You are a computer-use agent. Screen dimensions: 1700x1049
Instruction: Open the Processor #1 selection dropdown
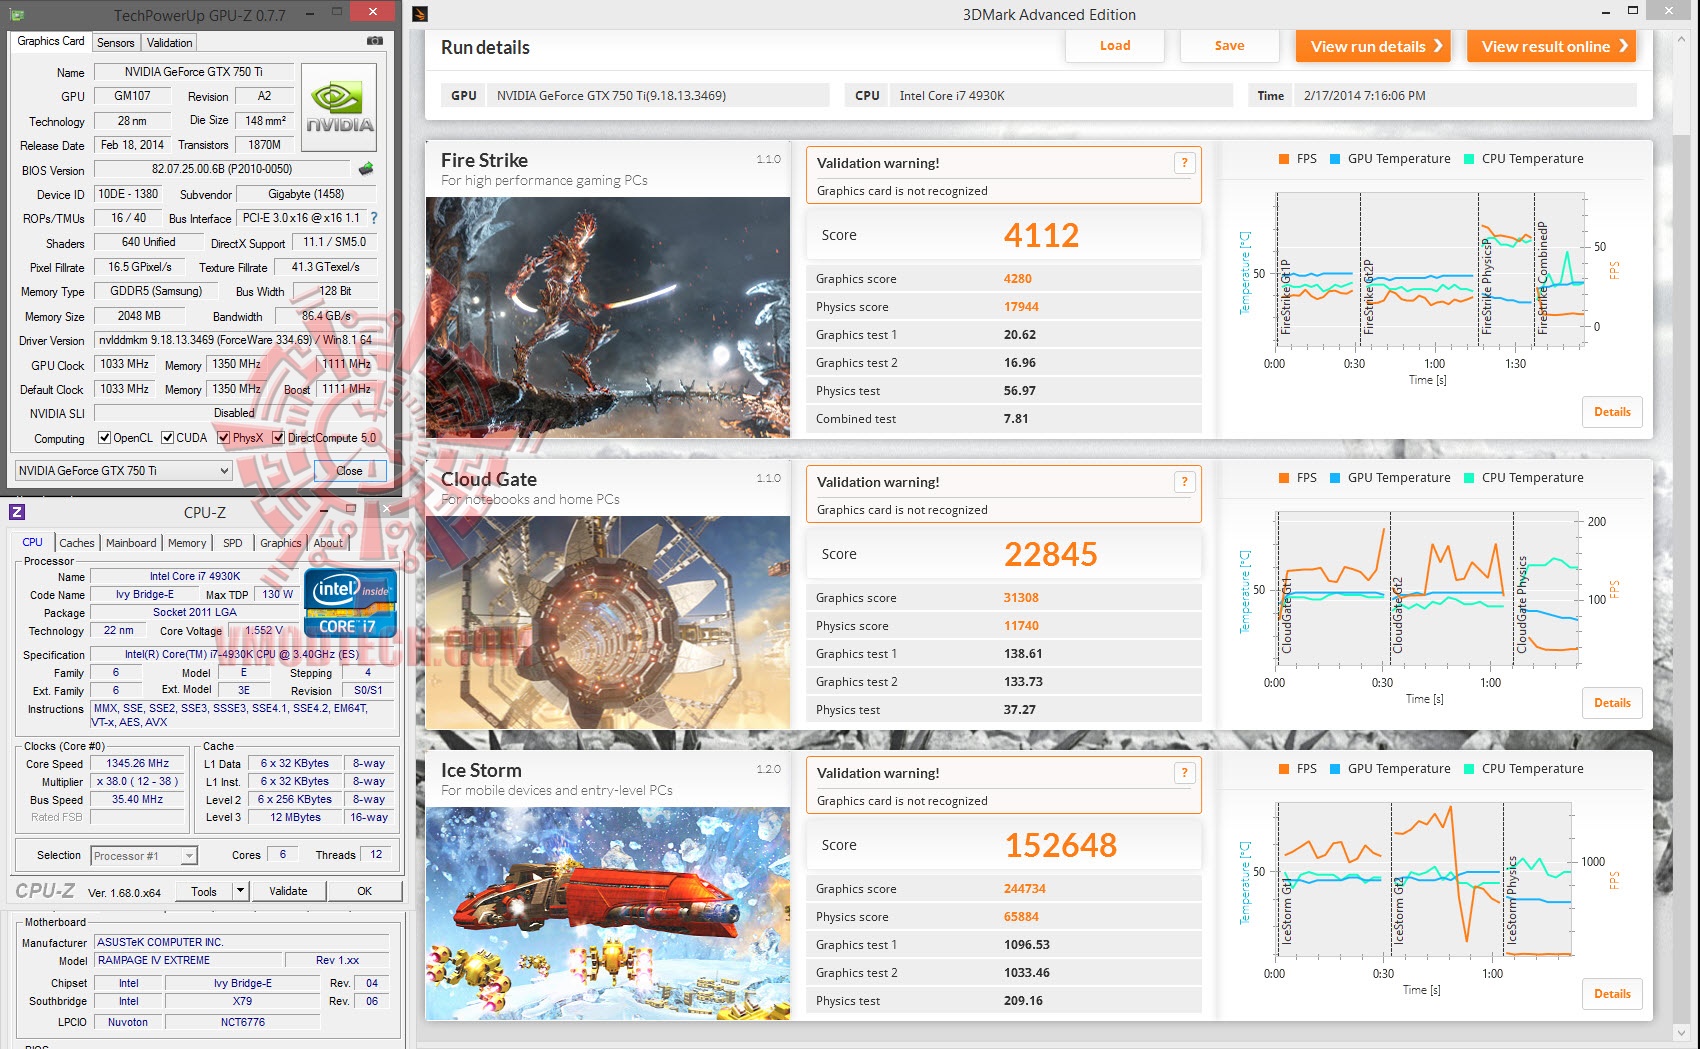tap(144, 856)
